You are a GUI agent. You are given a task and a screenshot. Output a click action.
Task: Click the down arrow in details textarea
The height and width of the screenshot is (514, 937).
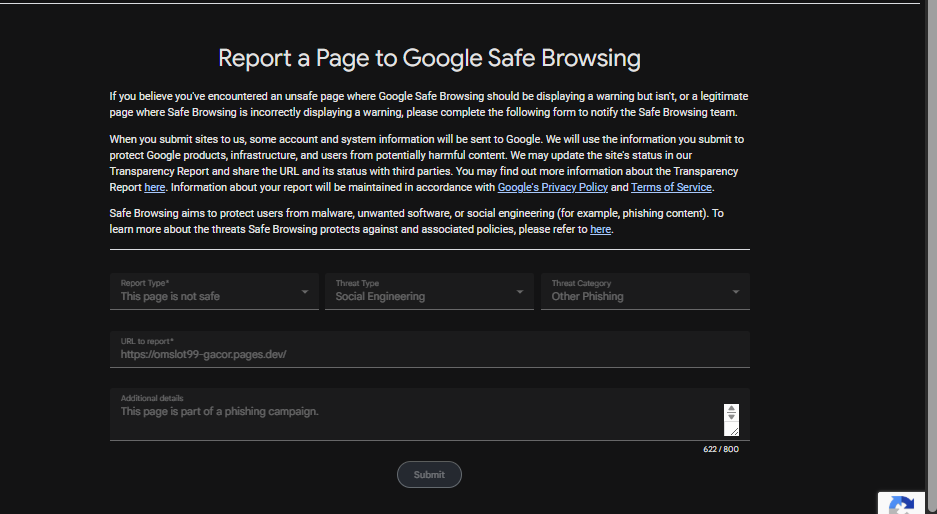point(731,417)
